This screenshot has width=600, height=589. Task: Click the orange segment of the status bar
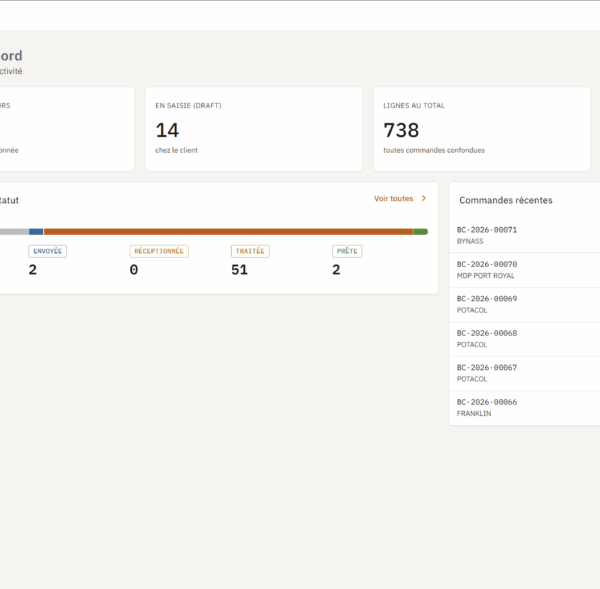pyautogui.click(x=228, y=232)
